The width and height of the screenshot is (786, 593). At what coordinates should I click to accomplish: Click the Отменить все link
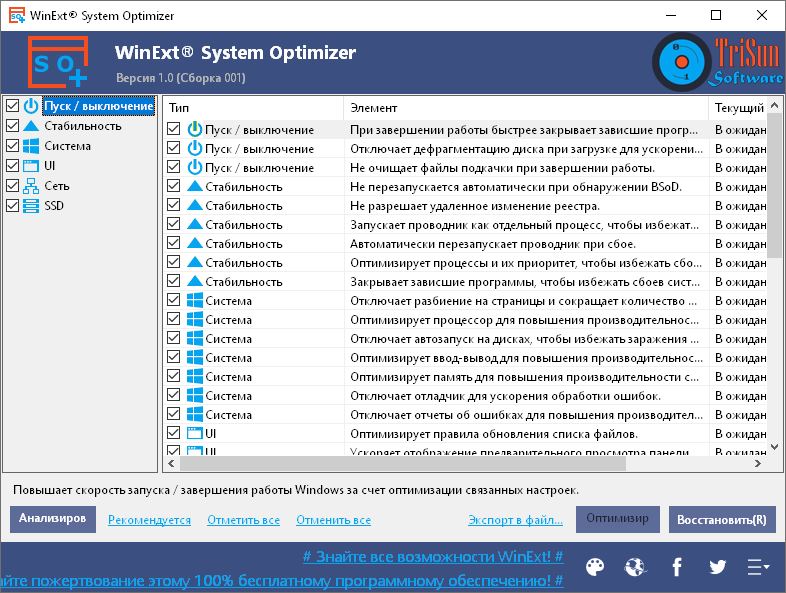[x=334, y=520]
